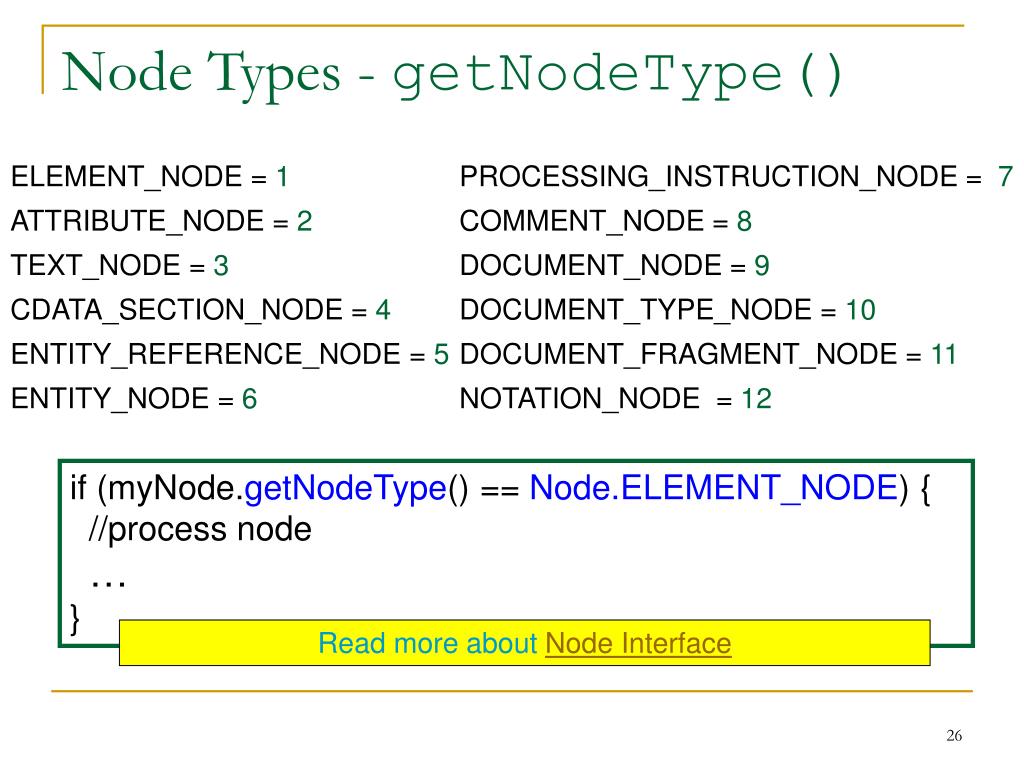Image resolution: width=1024 pixels, height=768 pixels.
Task: Click the 'Read more about' text
Action: click(428, 643)
